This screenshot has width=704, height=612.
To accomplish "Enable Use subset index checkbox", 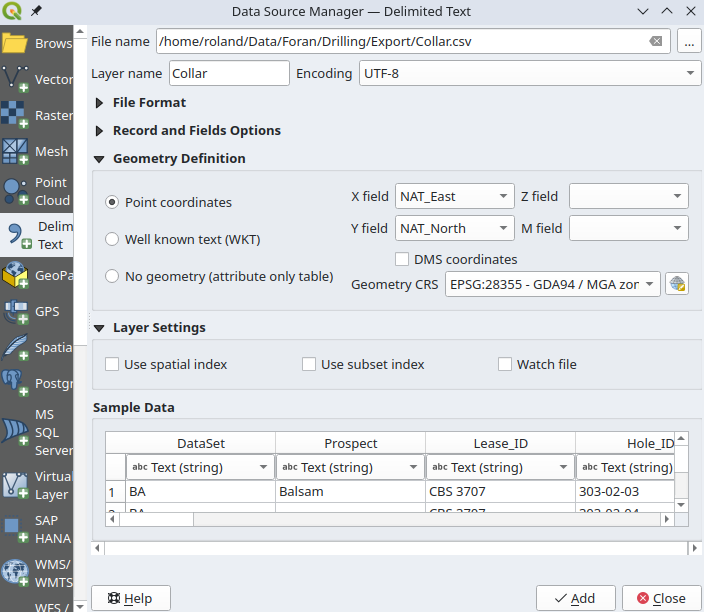I will coord(308,364).
